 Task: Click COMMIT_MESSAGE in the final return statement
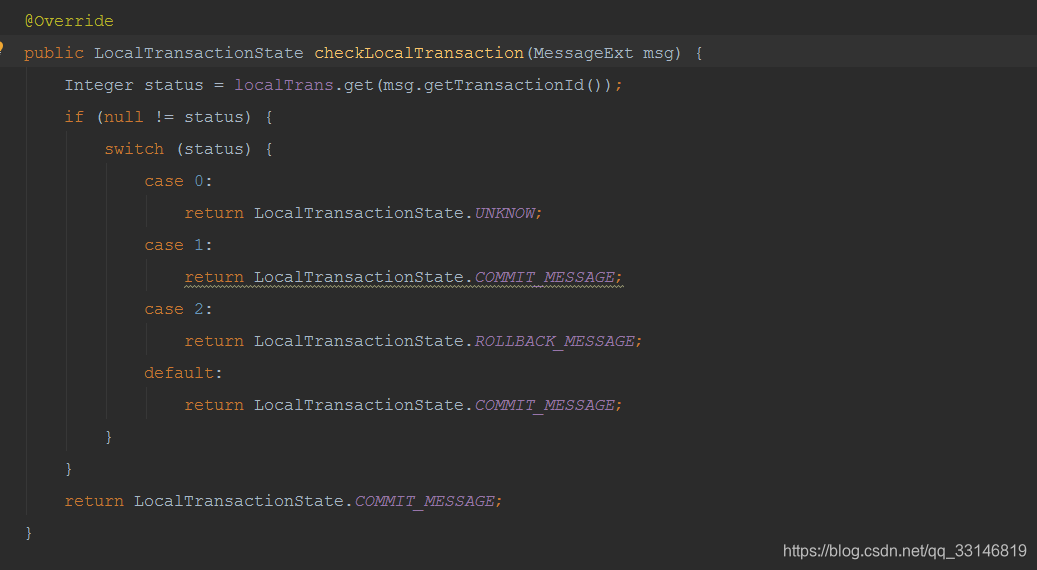coord(425,501)
